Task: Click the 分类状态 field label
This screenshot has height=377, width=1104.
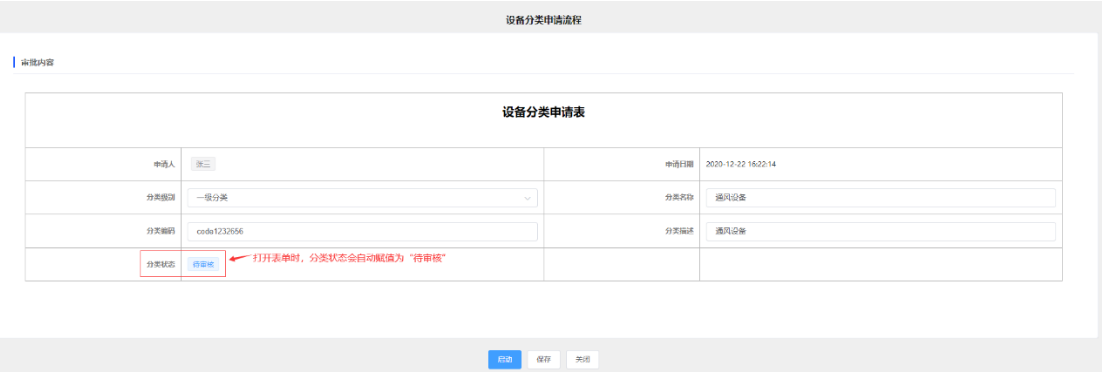Action: pyautogui.click(x=161, y=265)
